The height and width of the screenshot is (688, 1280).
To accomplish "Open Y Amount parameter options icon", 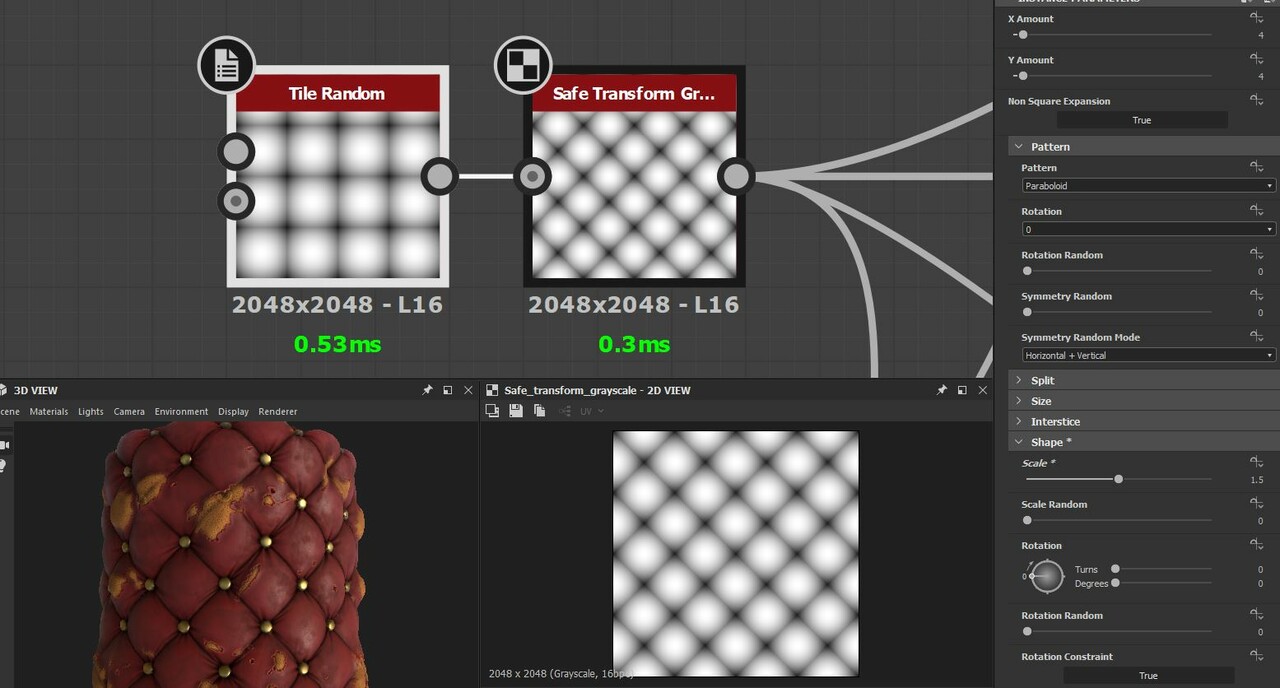I will coord(1256,60).
